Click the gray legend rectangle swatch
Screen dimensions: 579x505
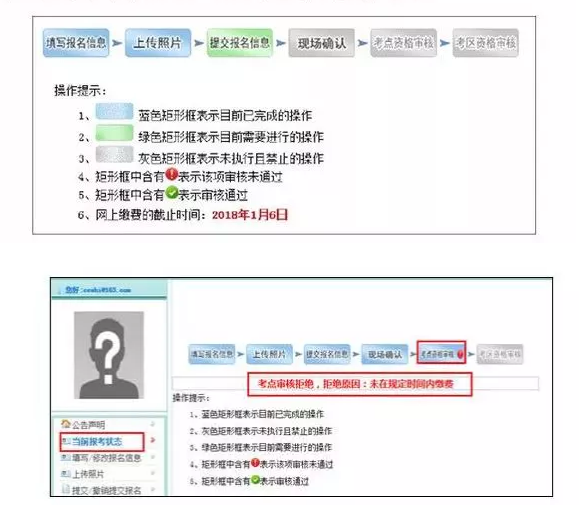pos(114,154)
